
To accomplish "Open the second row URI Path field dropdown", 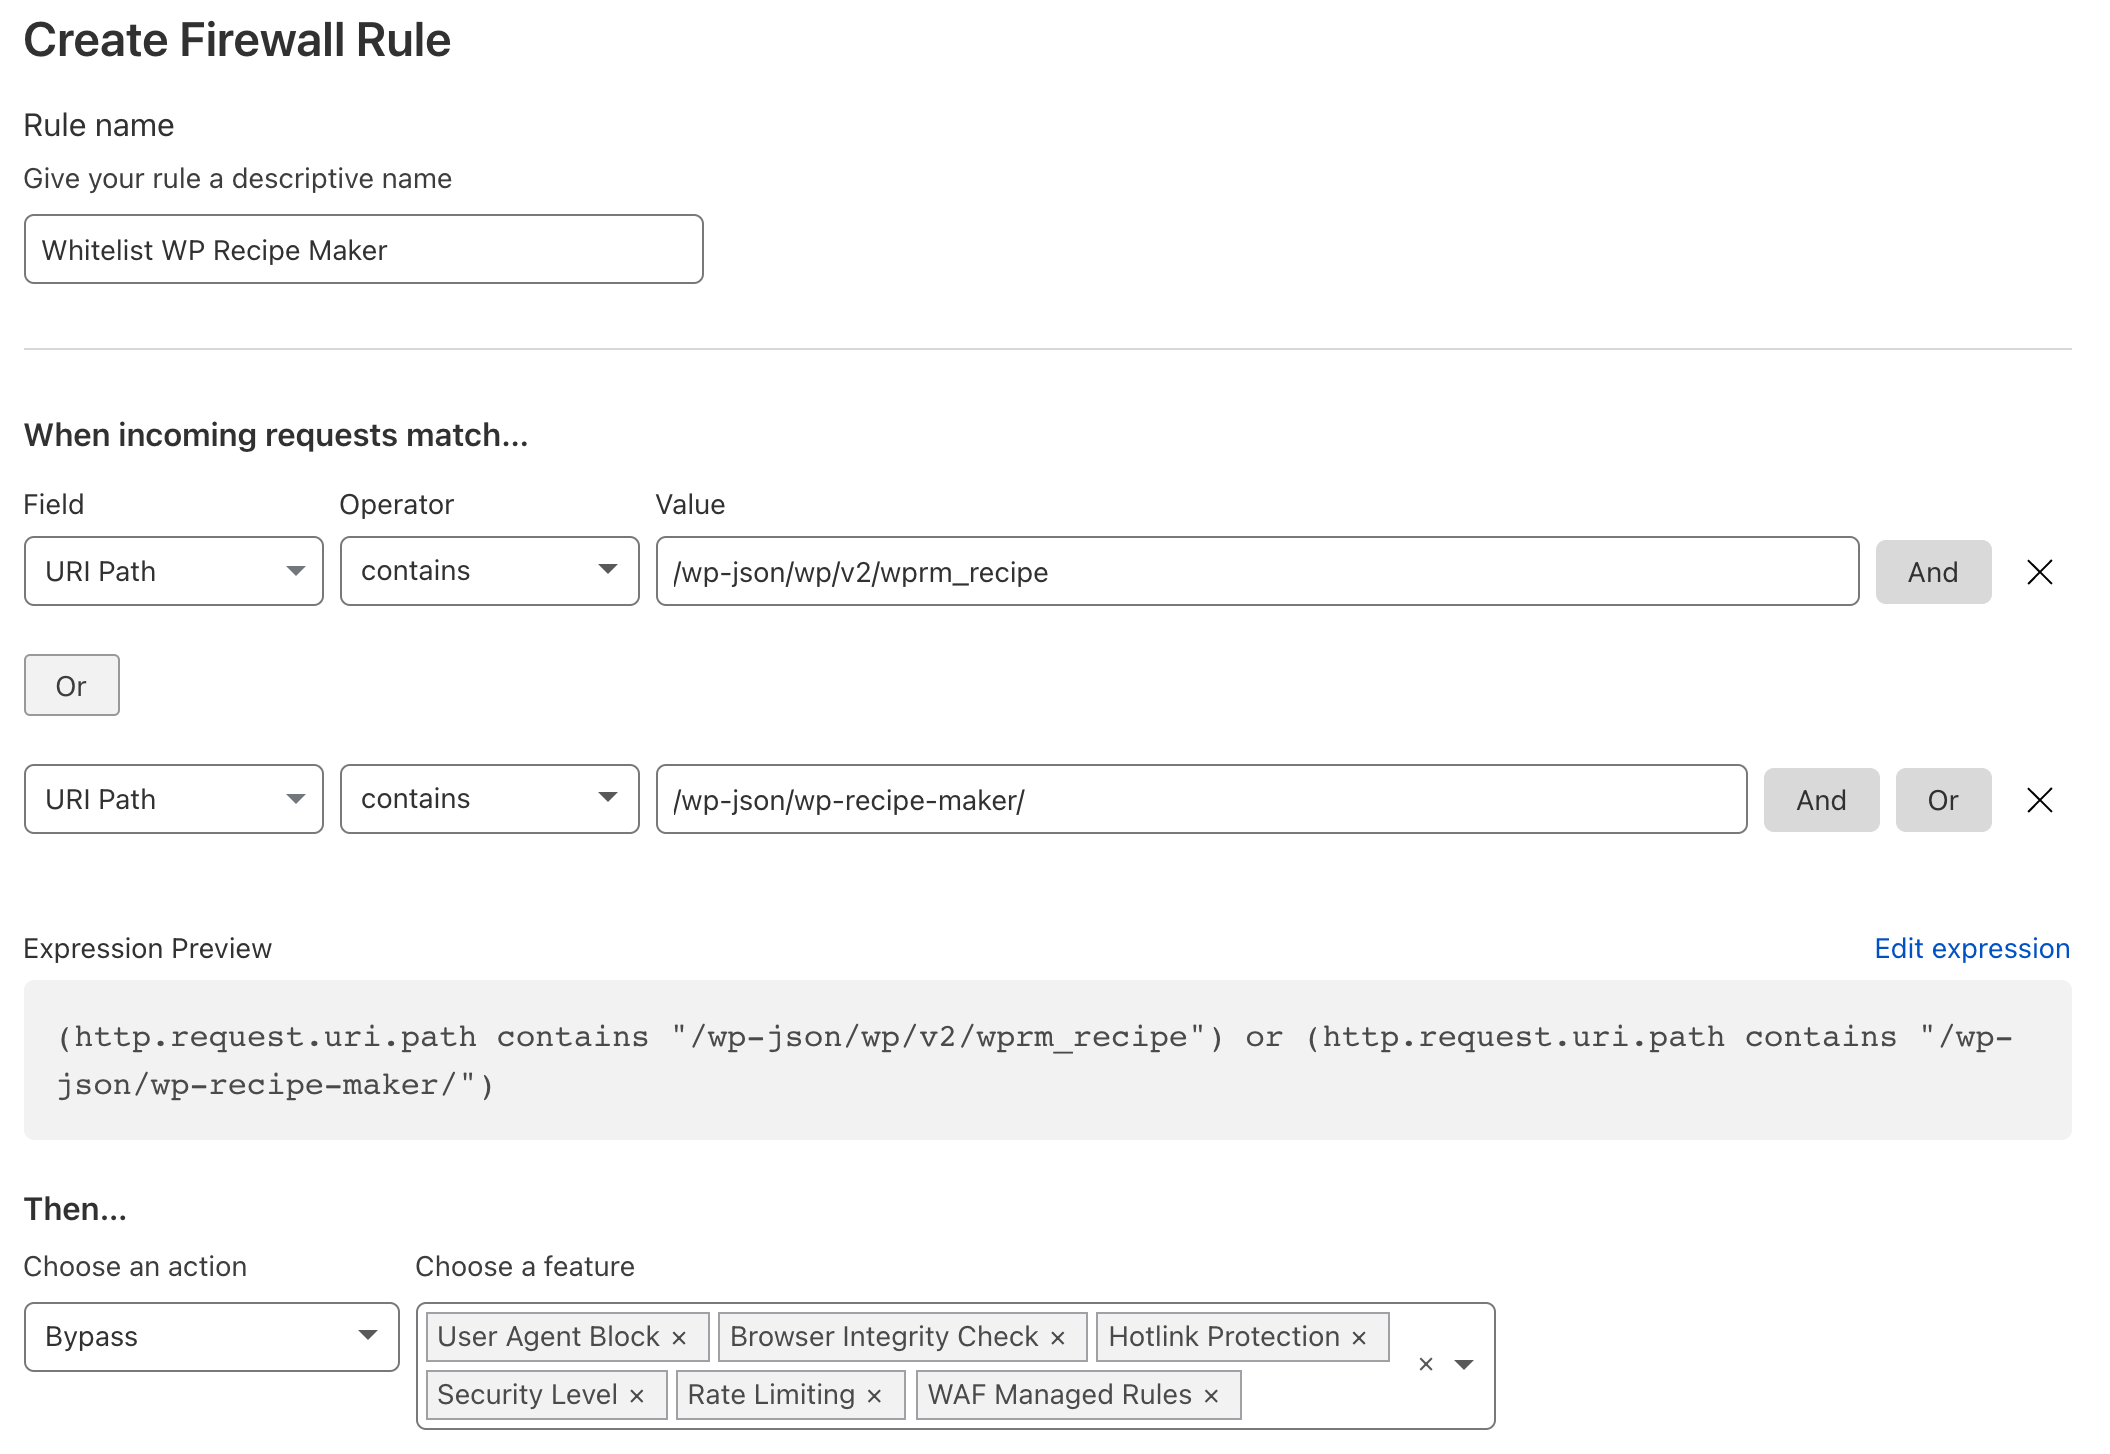I will pyautogui.click(x=174, y=799).
